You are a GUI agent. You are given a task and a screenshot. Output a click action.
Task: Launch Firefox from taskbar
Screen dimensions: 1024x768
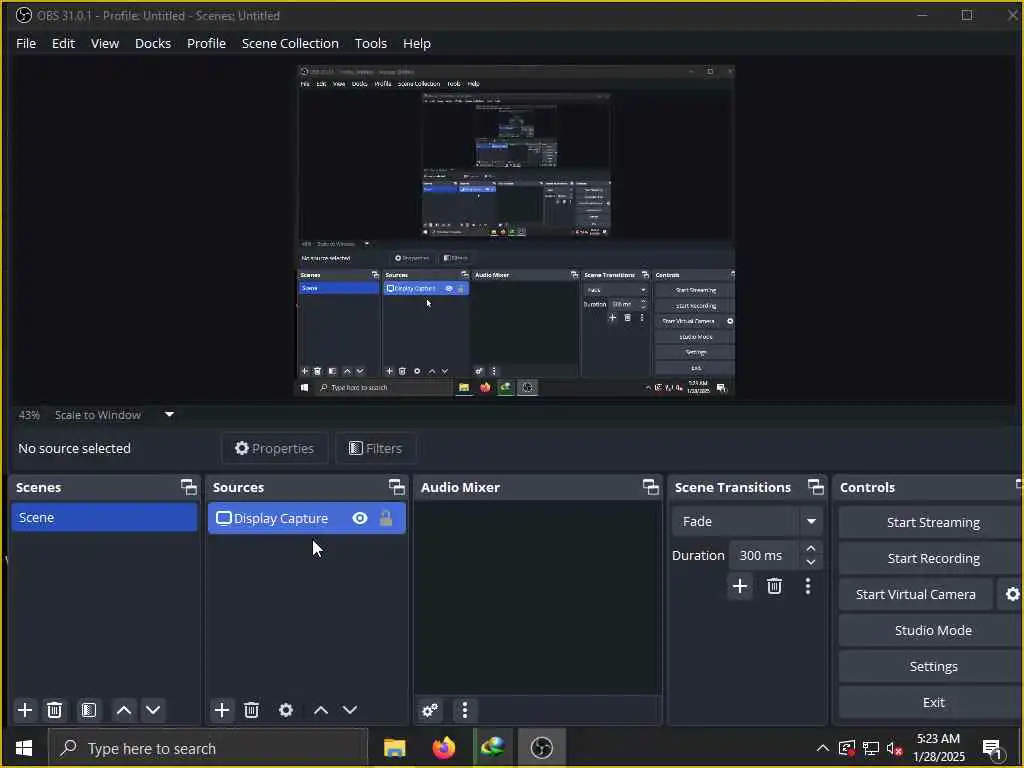tap(444, 748)
